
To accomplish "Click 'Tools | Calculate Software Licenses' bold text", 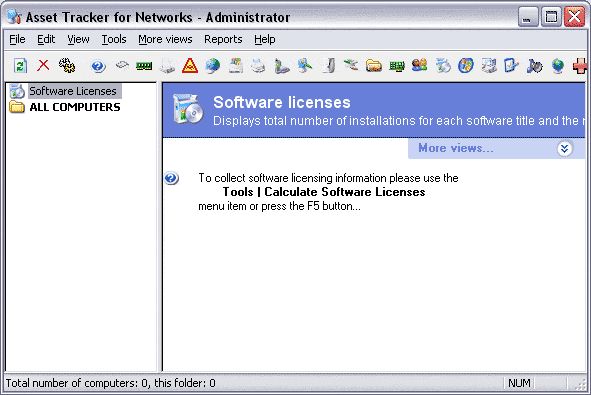I will tap(324, 192).
